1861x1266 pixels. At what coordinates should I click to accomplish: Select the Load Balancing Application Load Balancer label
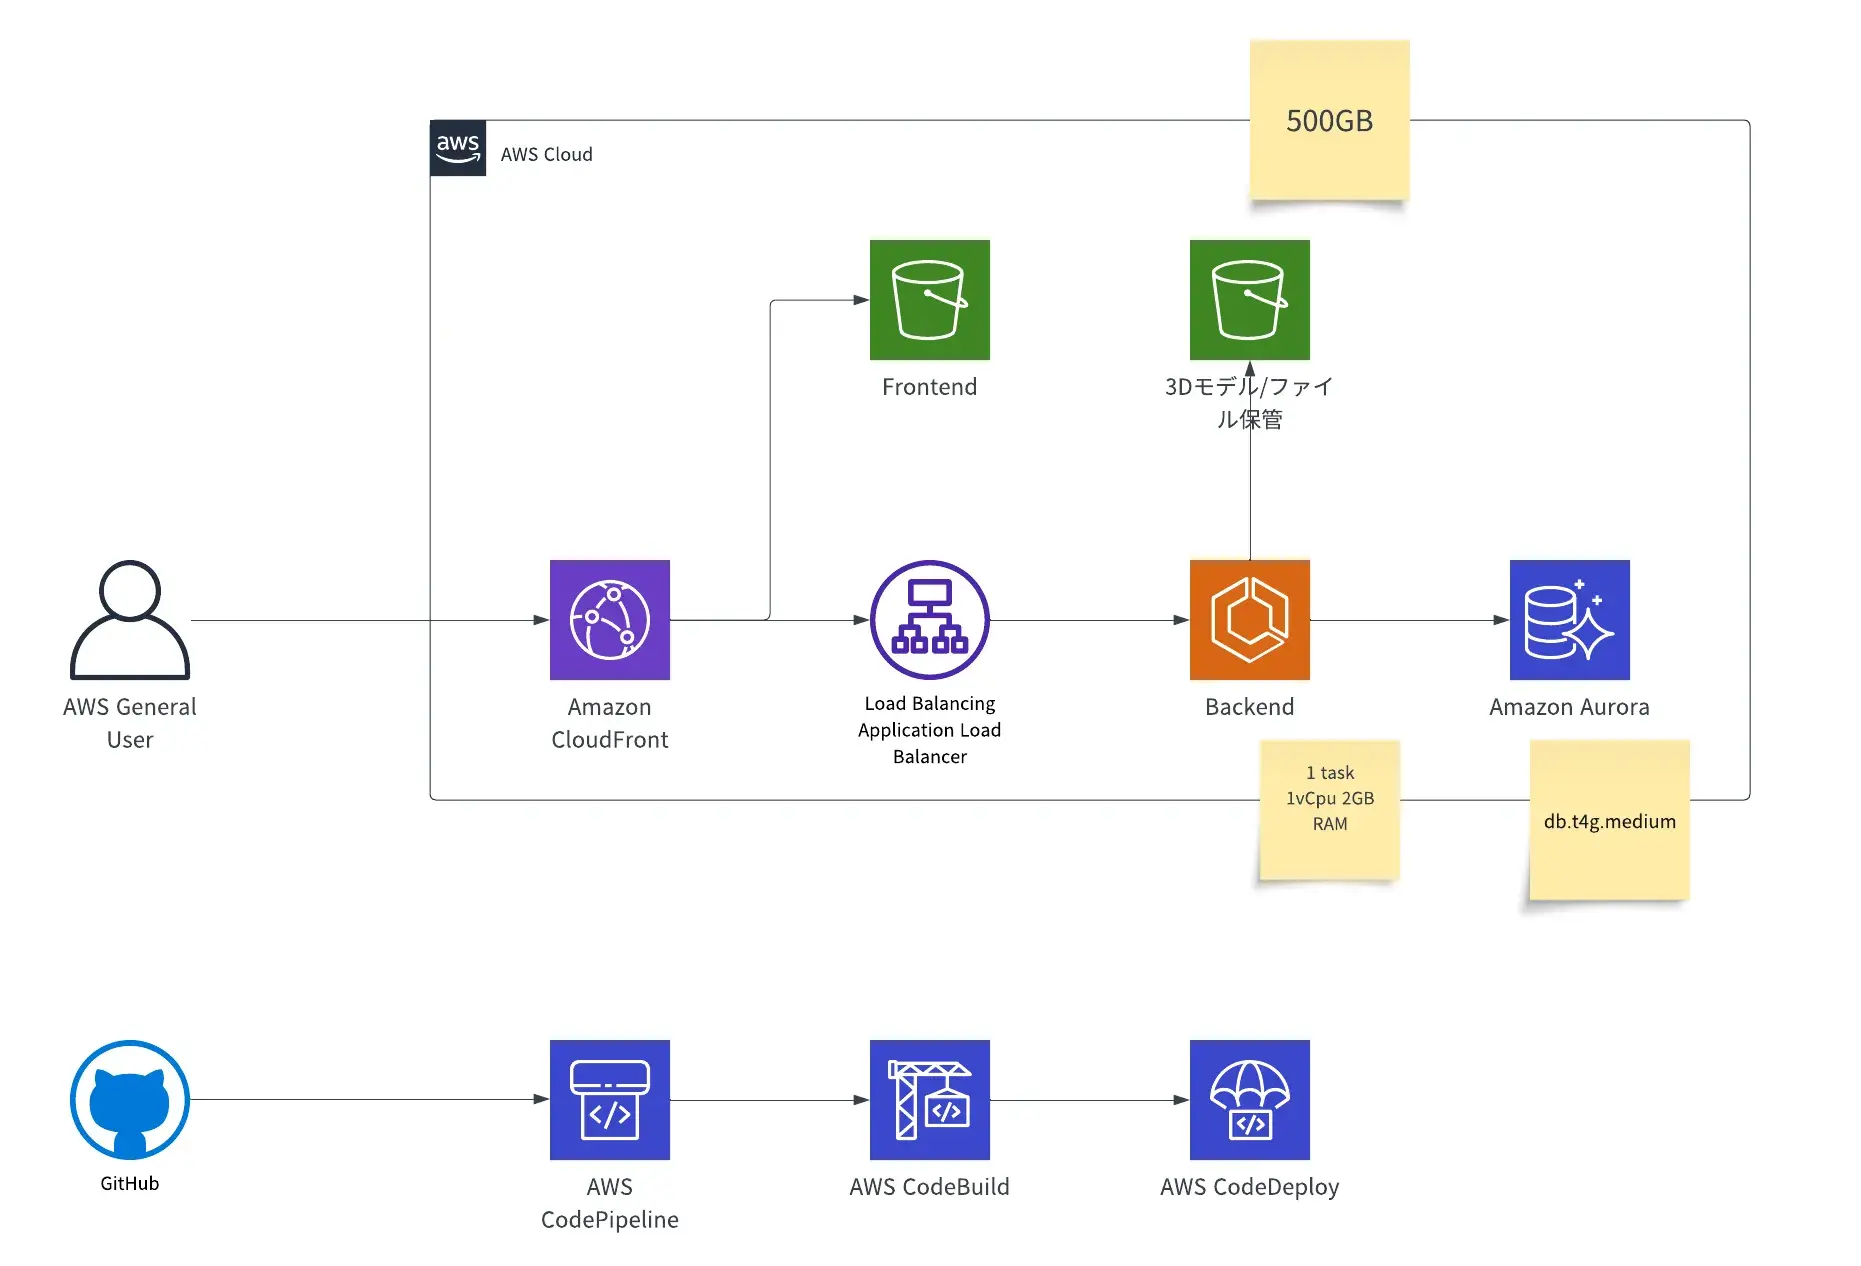point(929,730)
